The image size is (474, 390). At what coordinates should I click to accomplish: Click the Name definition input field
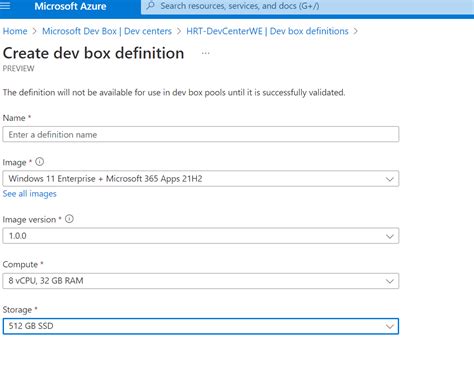coord(201,134)
